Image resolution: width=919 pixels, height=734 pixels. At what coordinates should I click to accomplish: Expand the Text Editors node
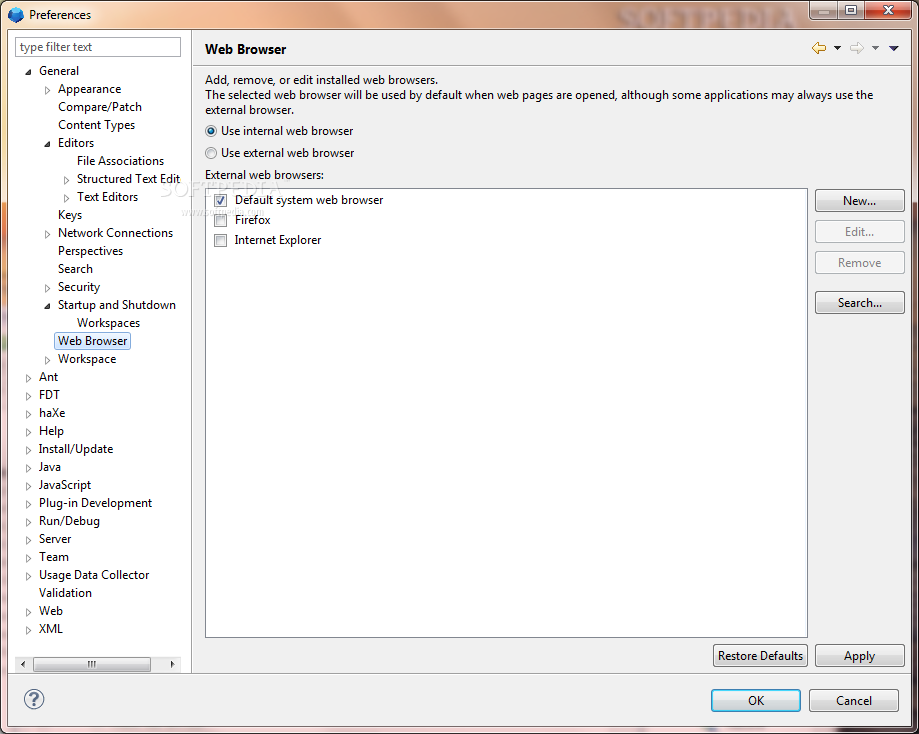[x=66, y=198]
